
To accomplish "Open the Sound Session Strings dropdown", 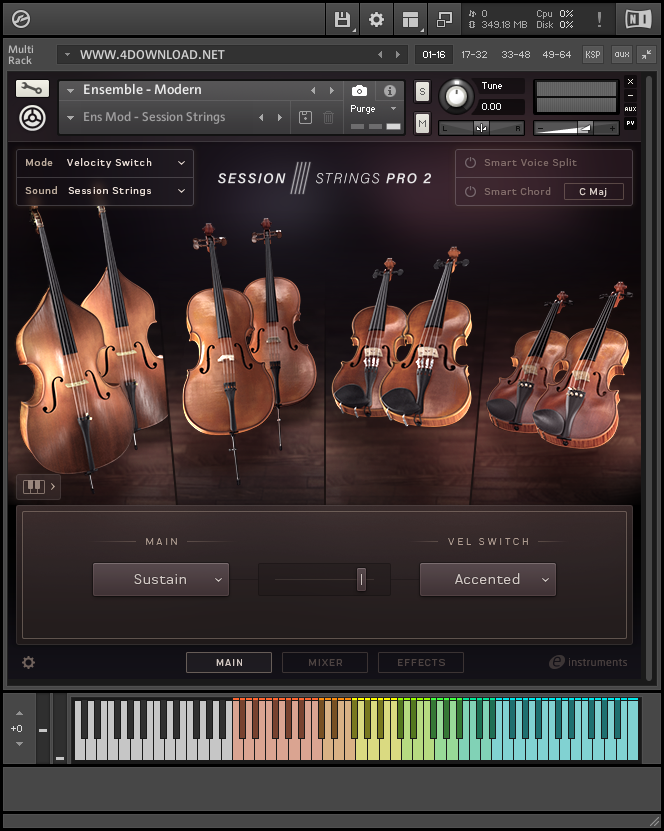I will (105, 191).
